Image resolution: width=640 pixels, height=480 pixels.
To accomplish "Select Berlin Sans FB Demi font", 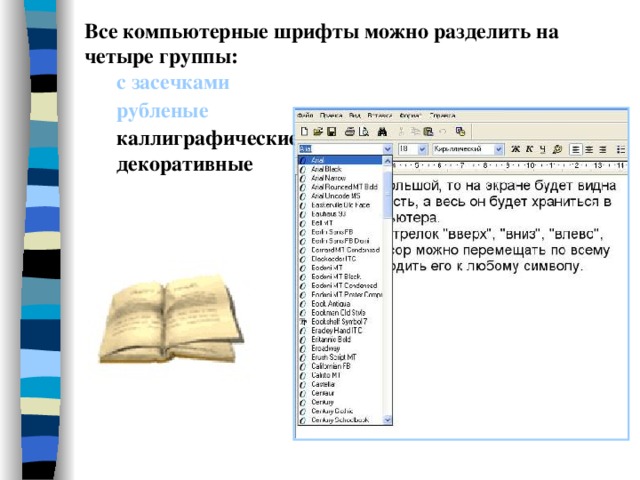I will (x=340, y=241).
